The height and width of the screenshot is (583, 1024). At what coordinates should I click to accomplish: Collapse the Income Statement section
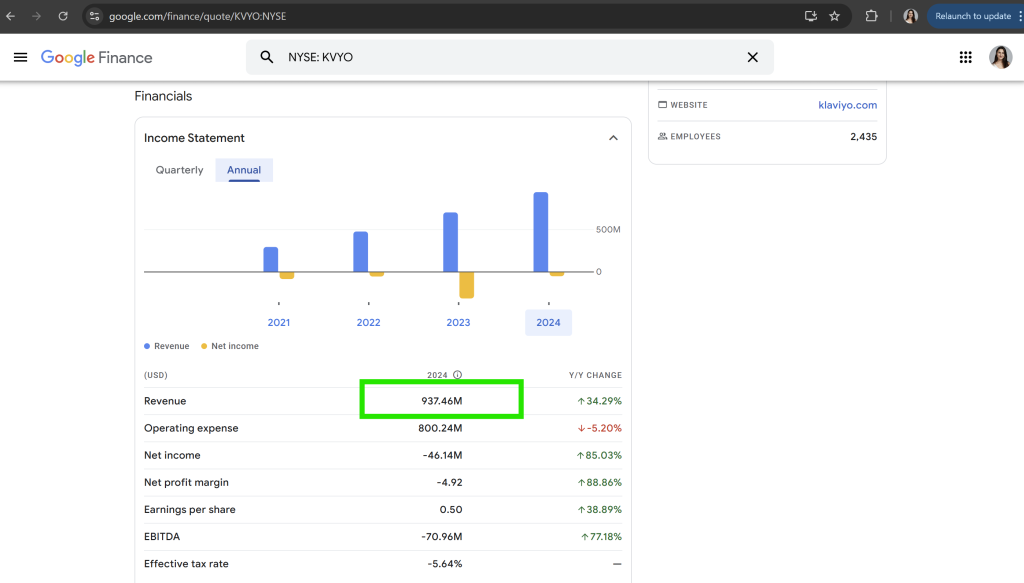[x=613, y=138]
